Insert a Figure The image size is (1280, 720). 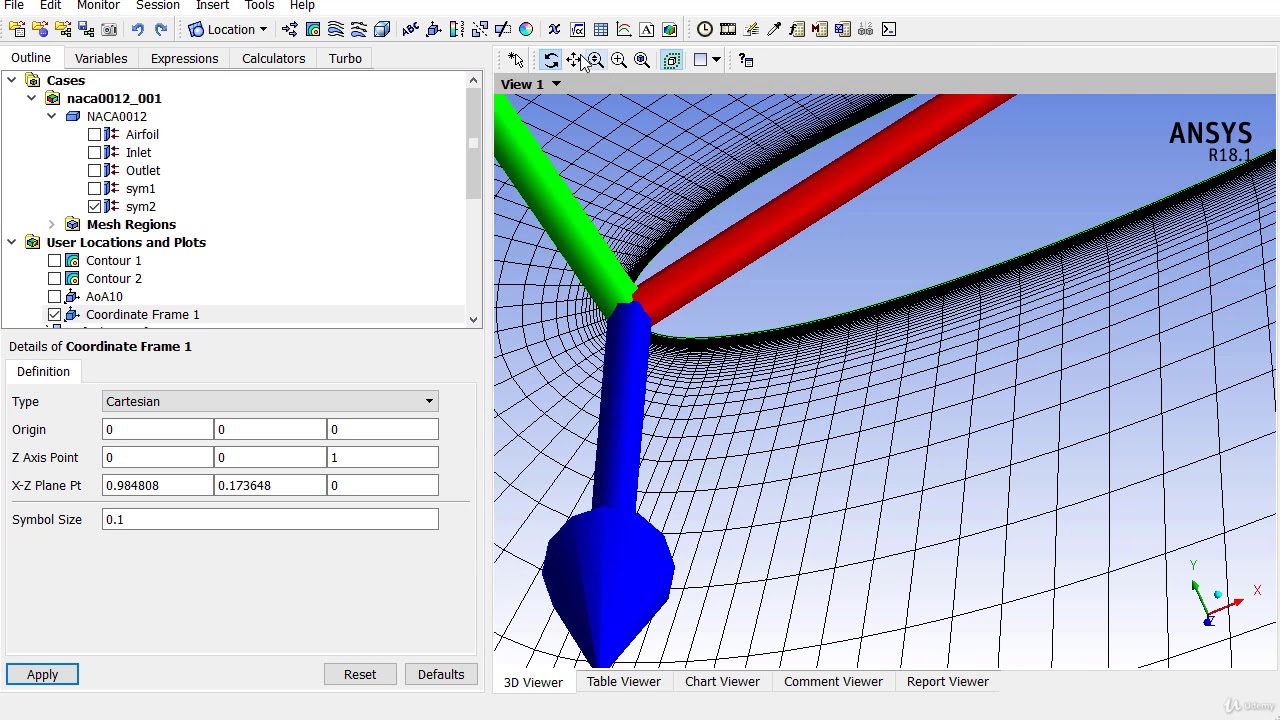pyautogui.click(x=669, y=29)
